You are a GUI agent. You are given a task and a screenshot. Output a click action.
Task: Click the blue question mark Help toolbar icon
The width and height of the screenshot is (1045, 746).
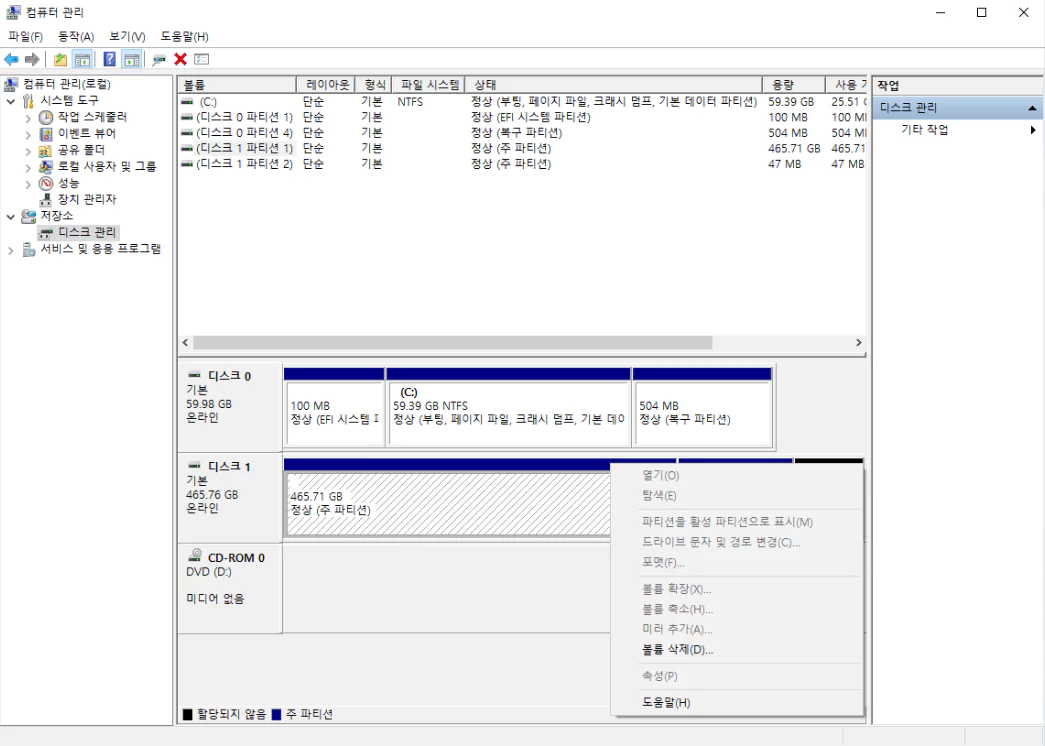109,59
